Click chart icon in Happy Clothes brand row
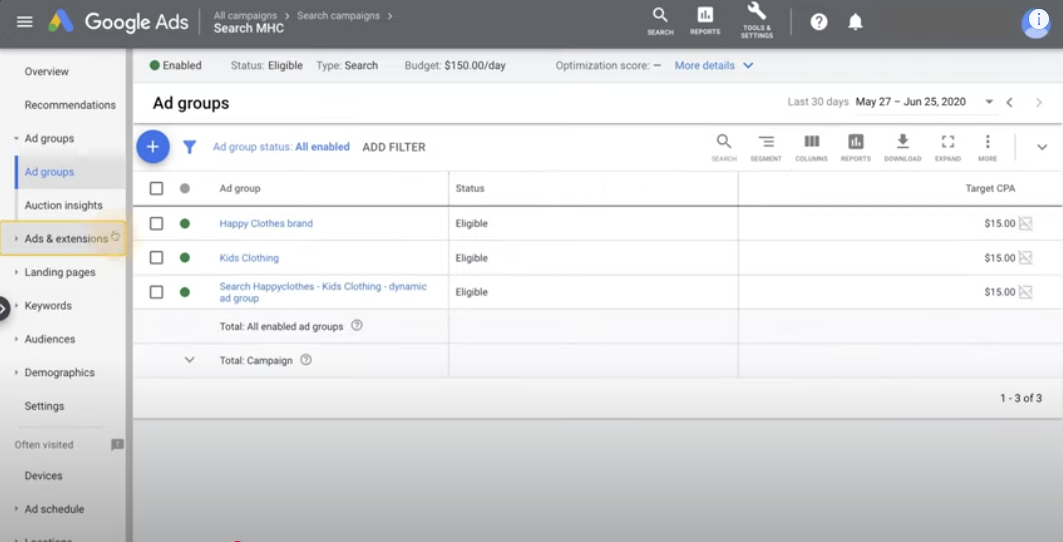Image resolution: width=1063 pixels, height=542 pixels. [x=1026, y=223]
